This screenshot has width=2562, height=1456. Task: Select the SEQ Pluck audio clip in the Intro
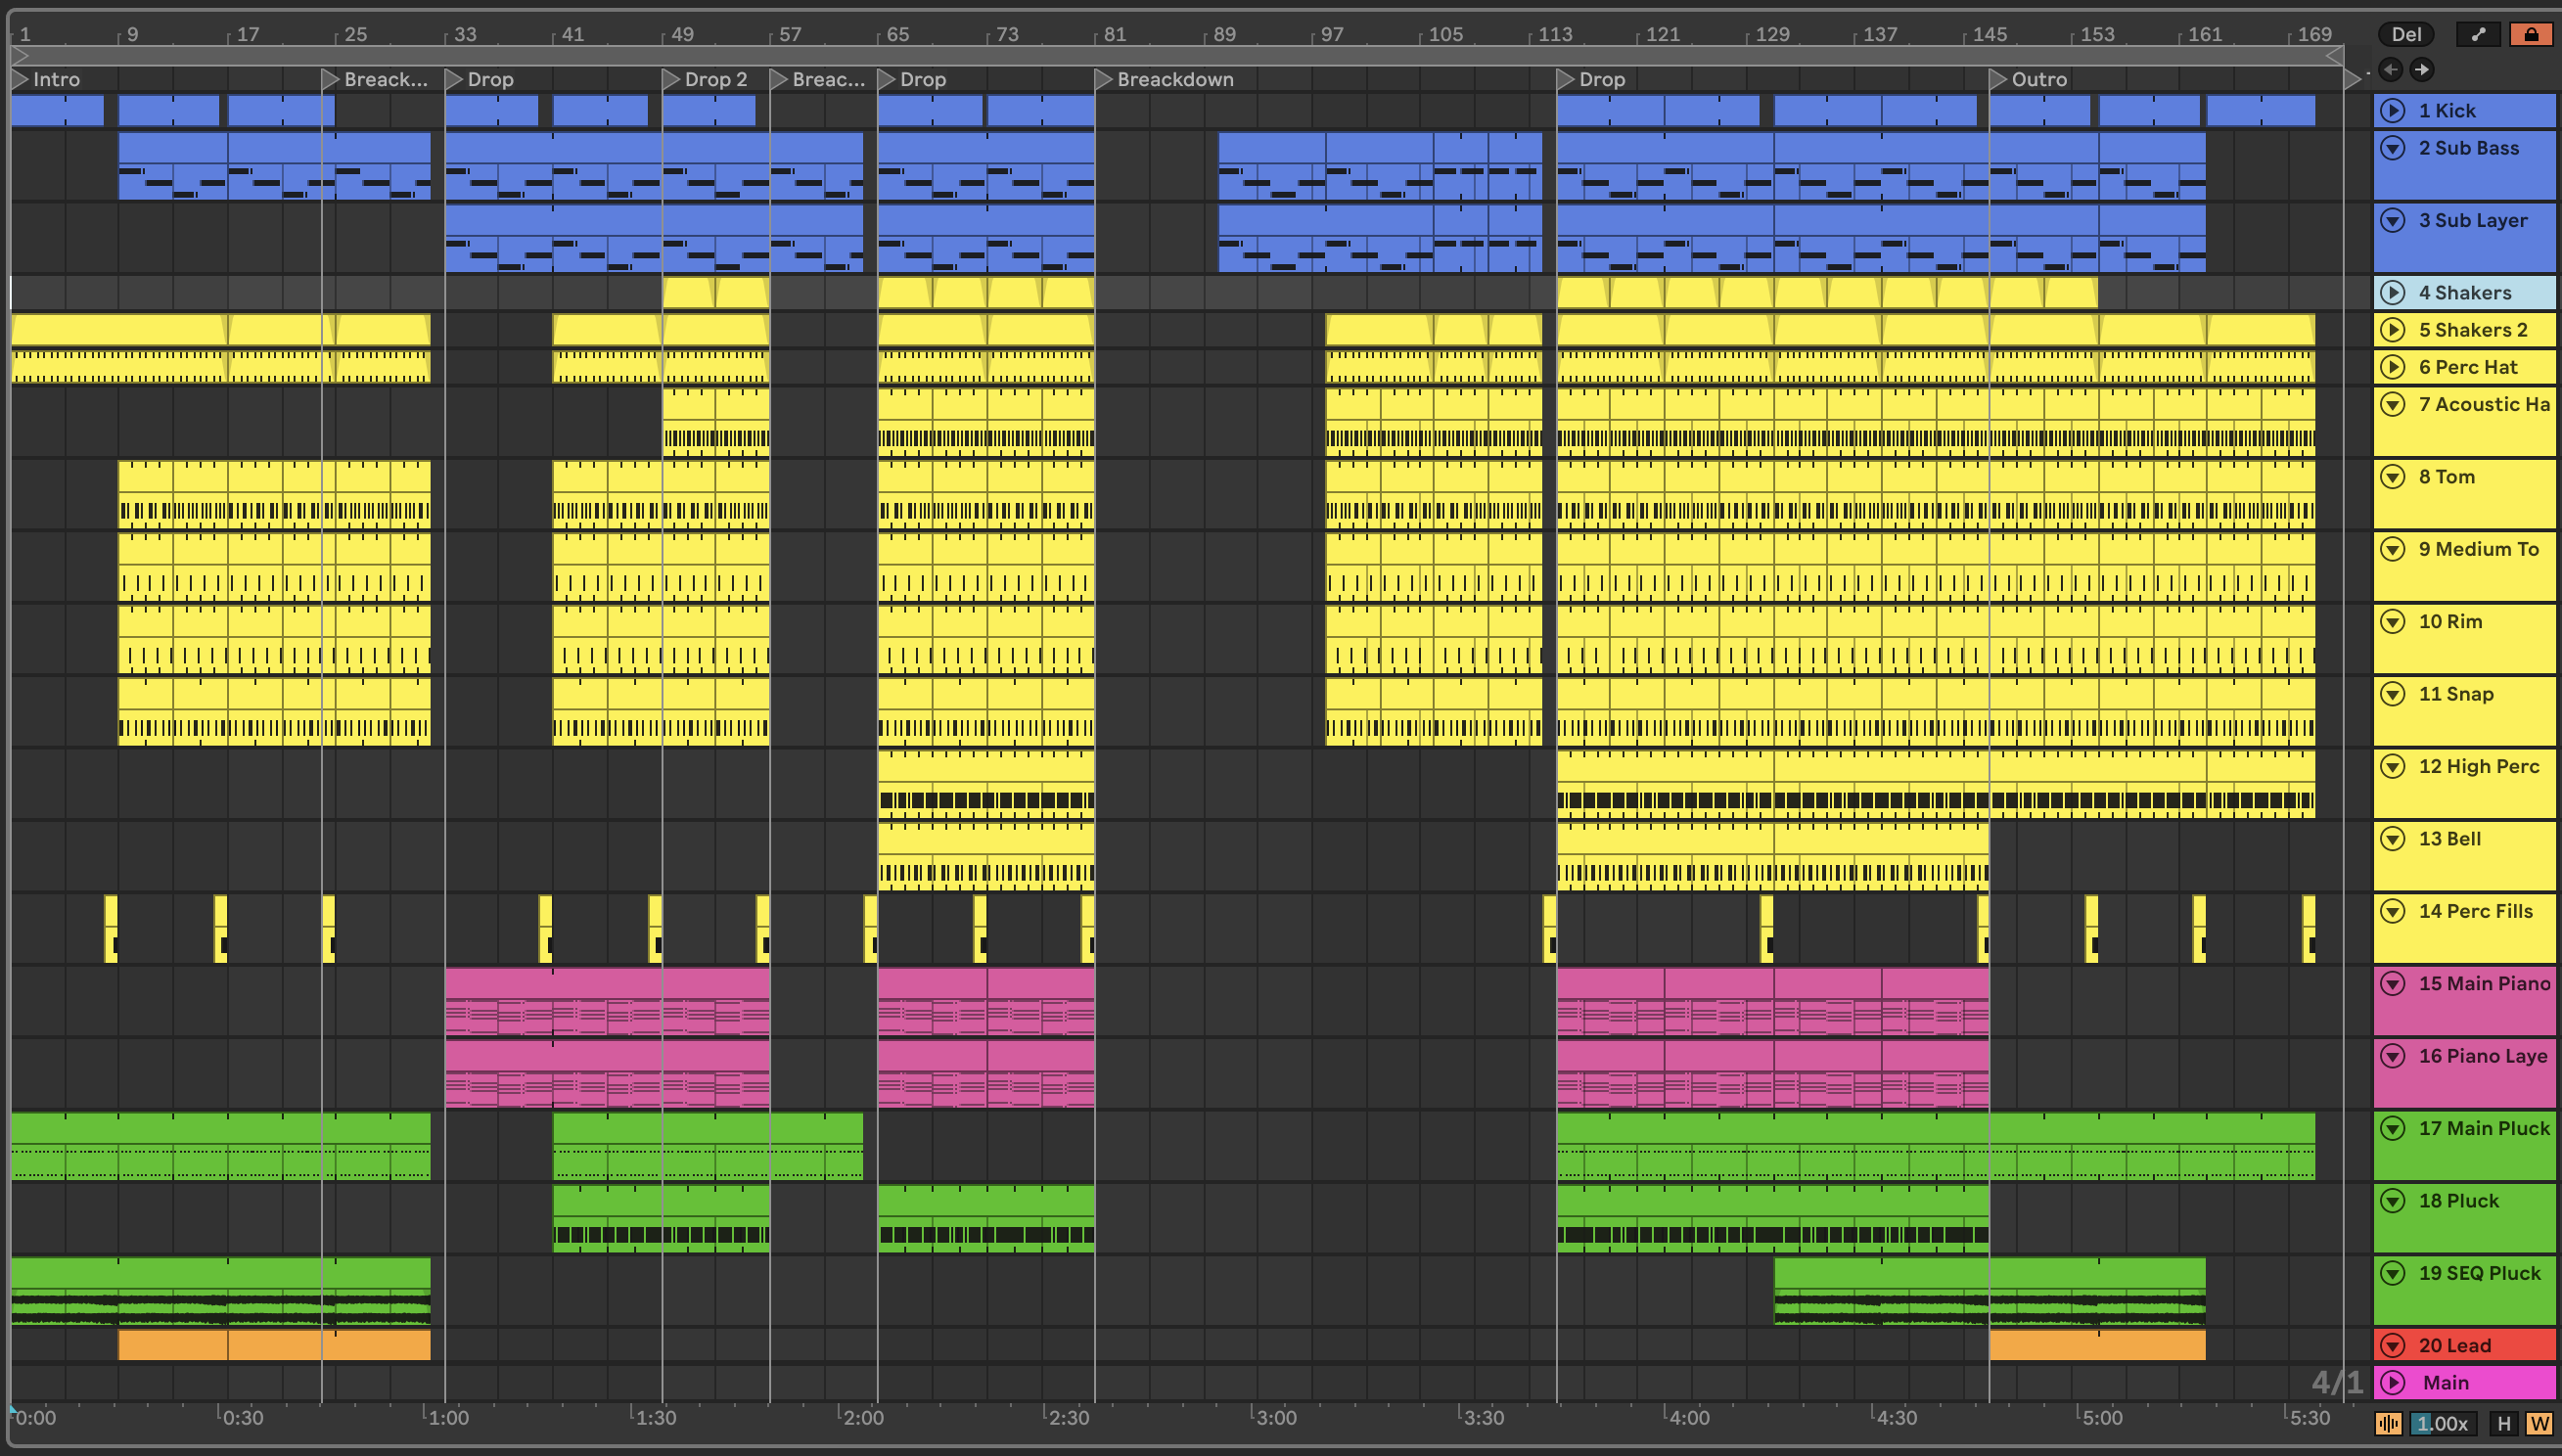pos(220,1292)
